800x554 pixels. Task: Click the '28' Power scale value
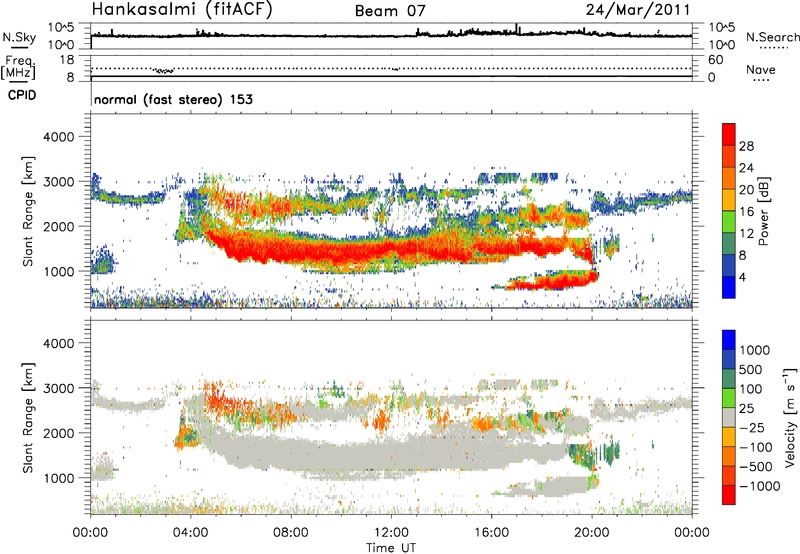[x=746, y=146]
